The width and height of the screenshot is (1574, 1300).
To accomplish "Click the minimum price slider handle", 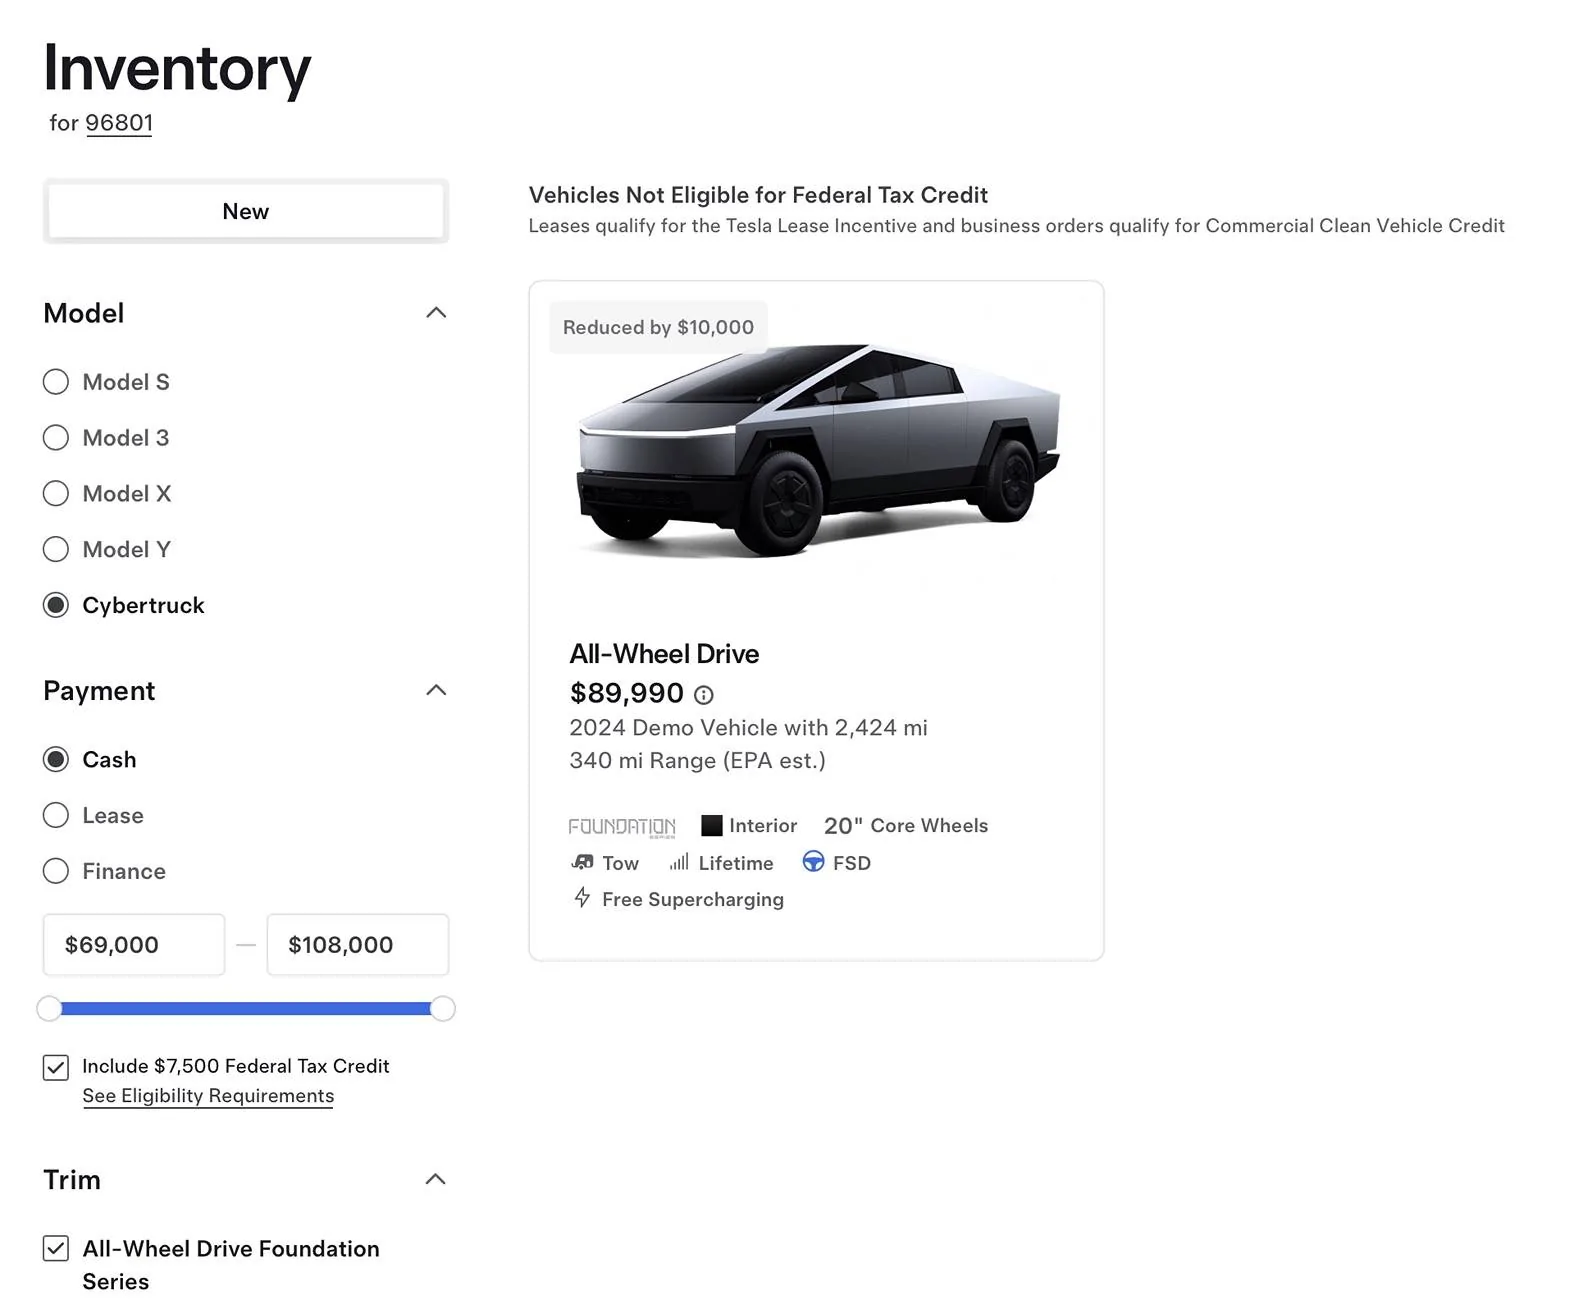I will 49,1009.
